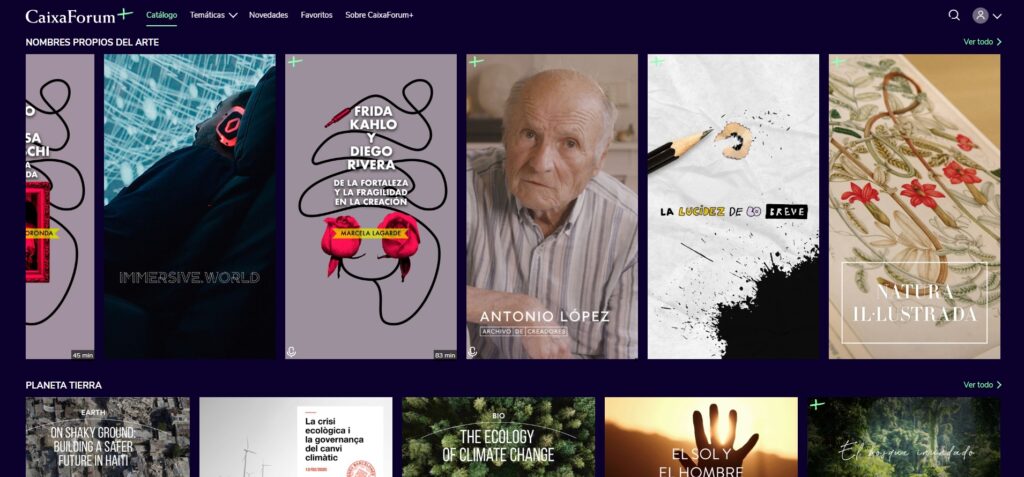Open The Ecology of Climate Change thumbnail
The image size is (1024, 477).
click(x=498, y=436)
